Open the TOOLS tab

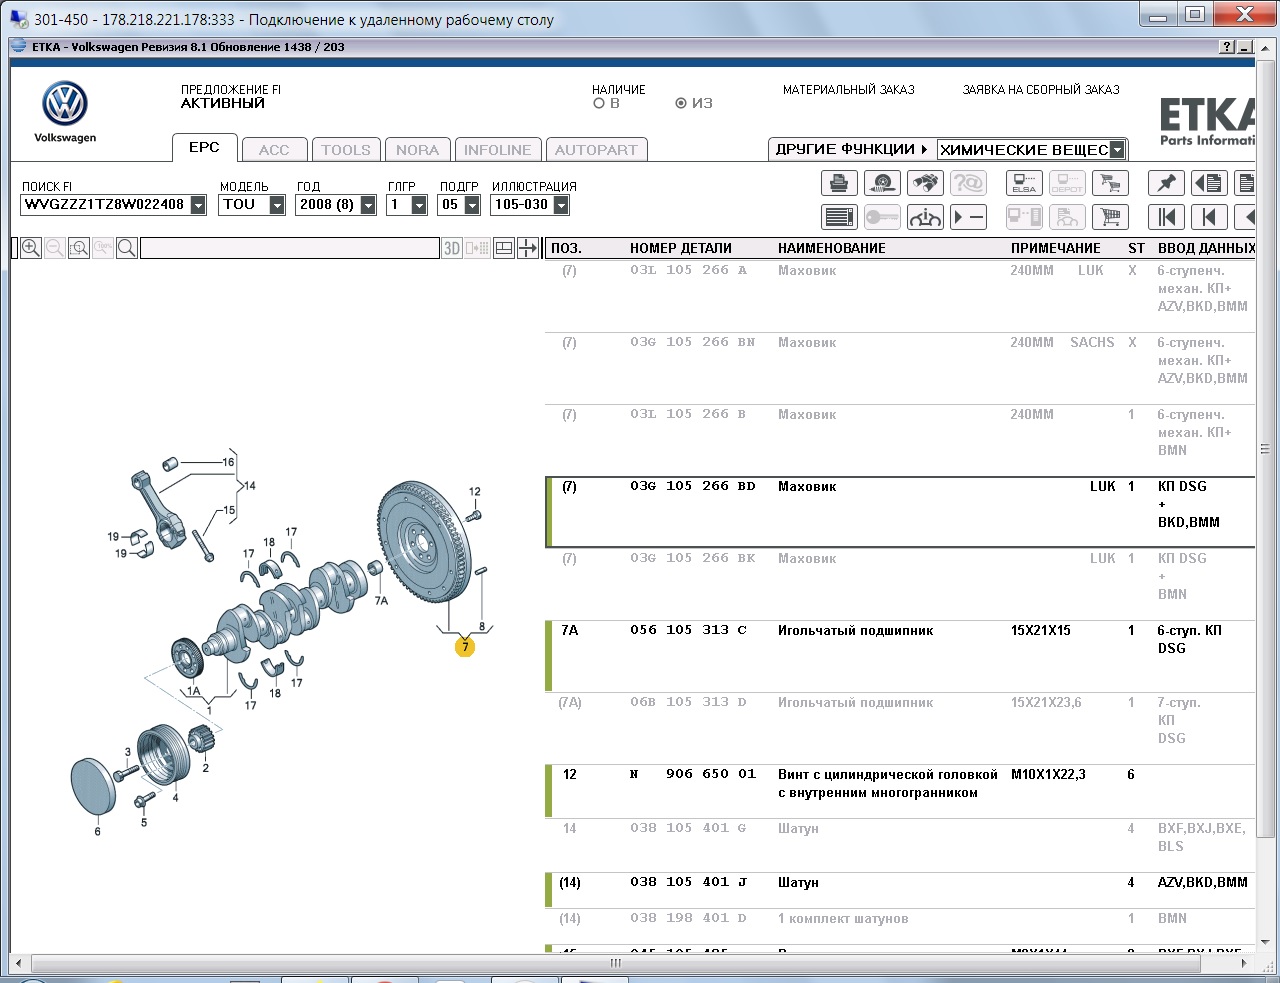click(x=346, y=150)
